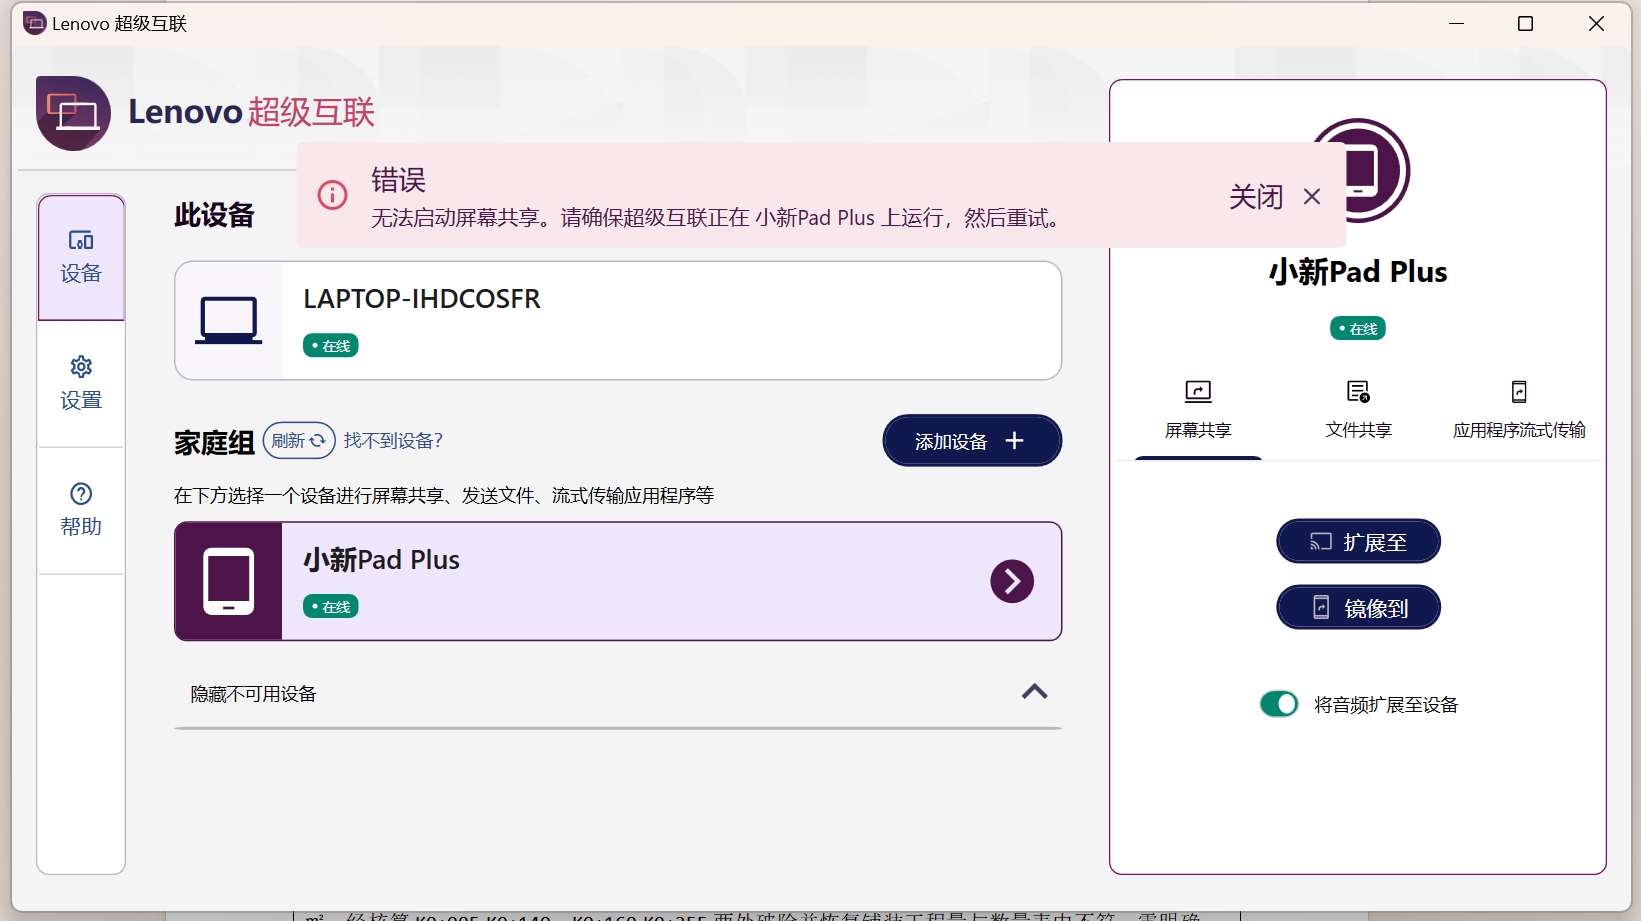Switch to the 屏幕共享 tab
This screenshot has height=921, width=1641.
tap(1198, 410)
